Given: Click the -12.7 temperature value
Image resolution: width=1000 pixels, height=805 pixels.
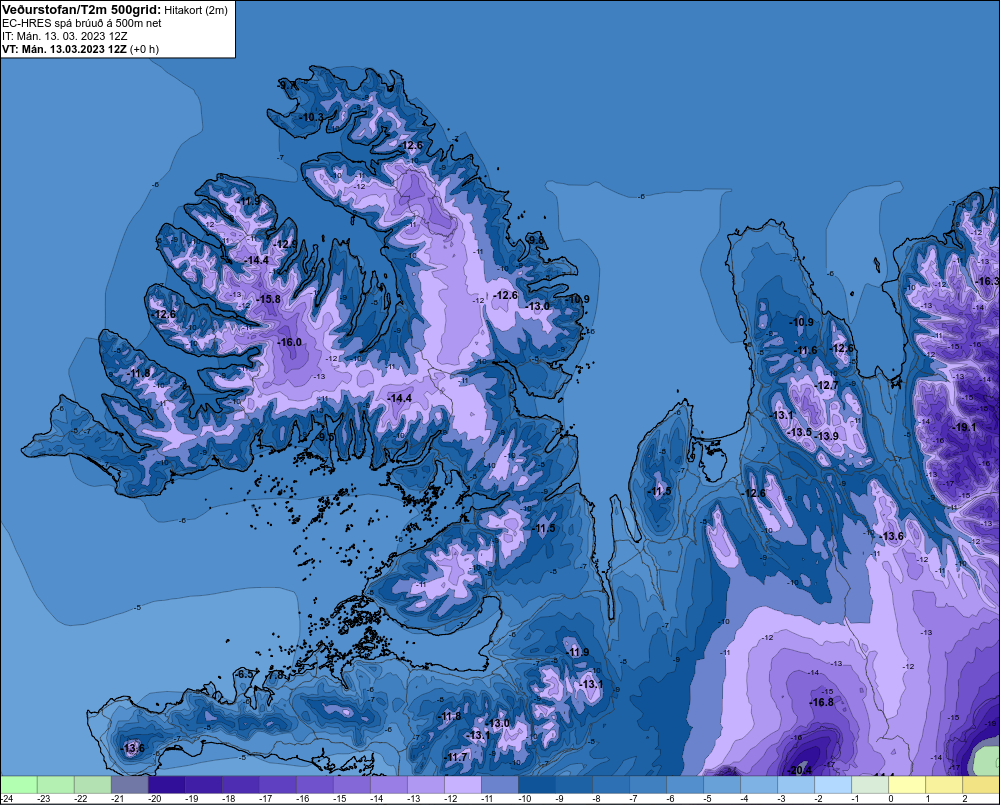Looking at the screenshot, I should tap(827, 385).
